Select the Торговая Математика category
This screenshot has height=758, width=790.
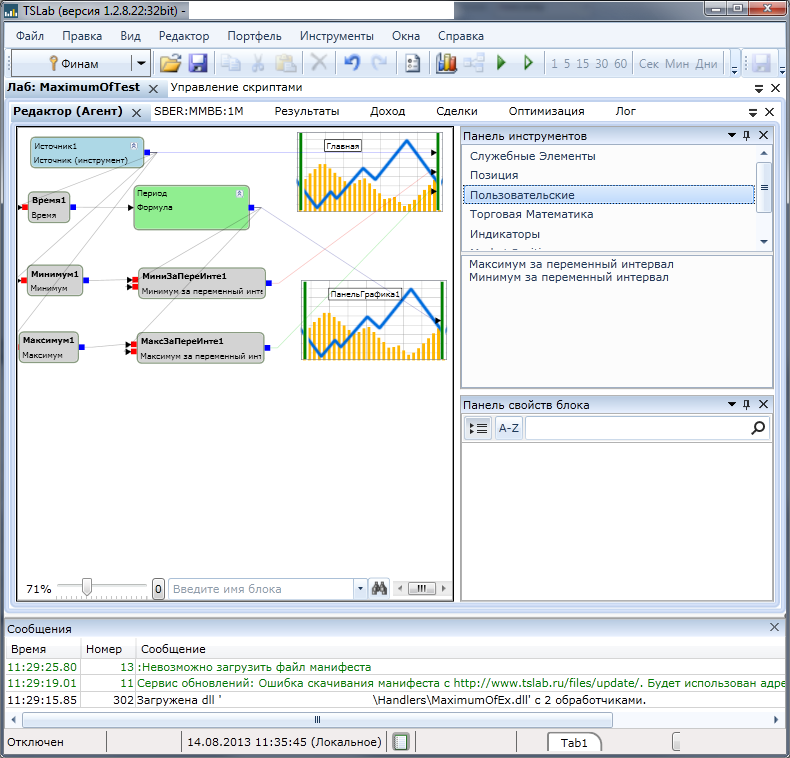(x=531, y=214)
